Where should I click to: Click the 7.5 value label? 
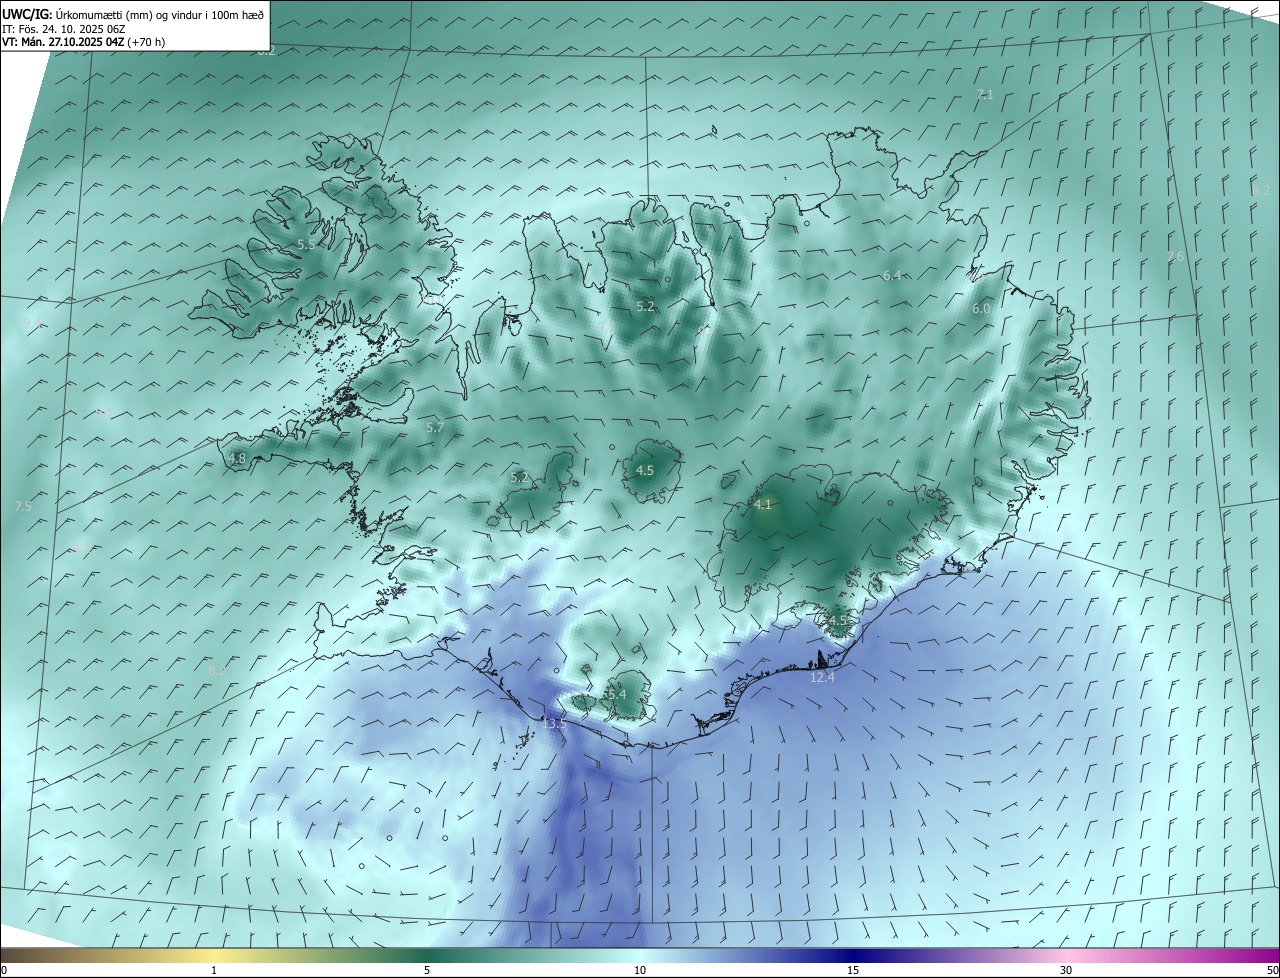pyautogui.click(x=23, y=507)
